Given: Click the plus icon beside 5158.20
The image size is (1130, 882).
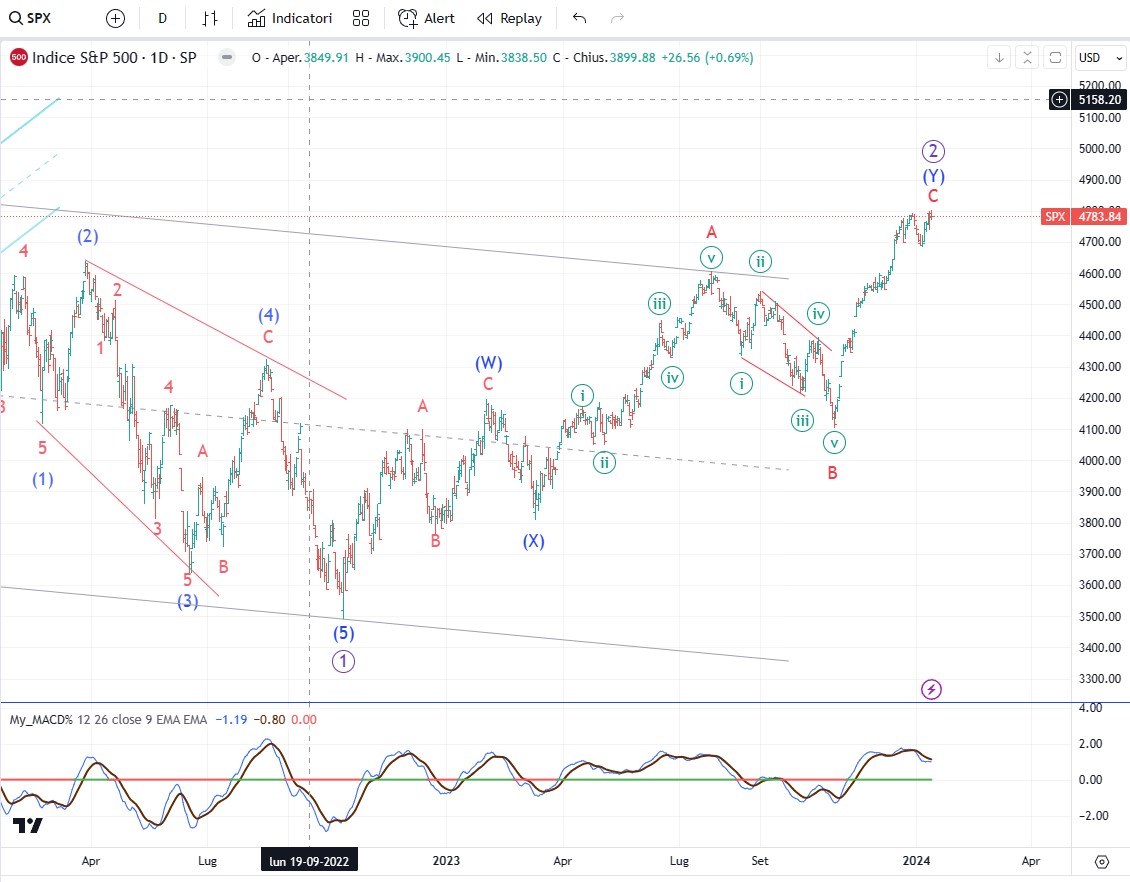Looking at the screenshot, I should [x=1059, y=99].
